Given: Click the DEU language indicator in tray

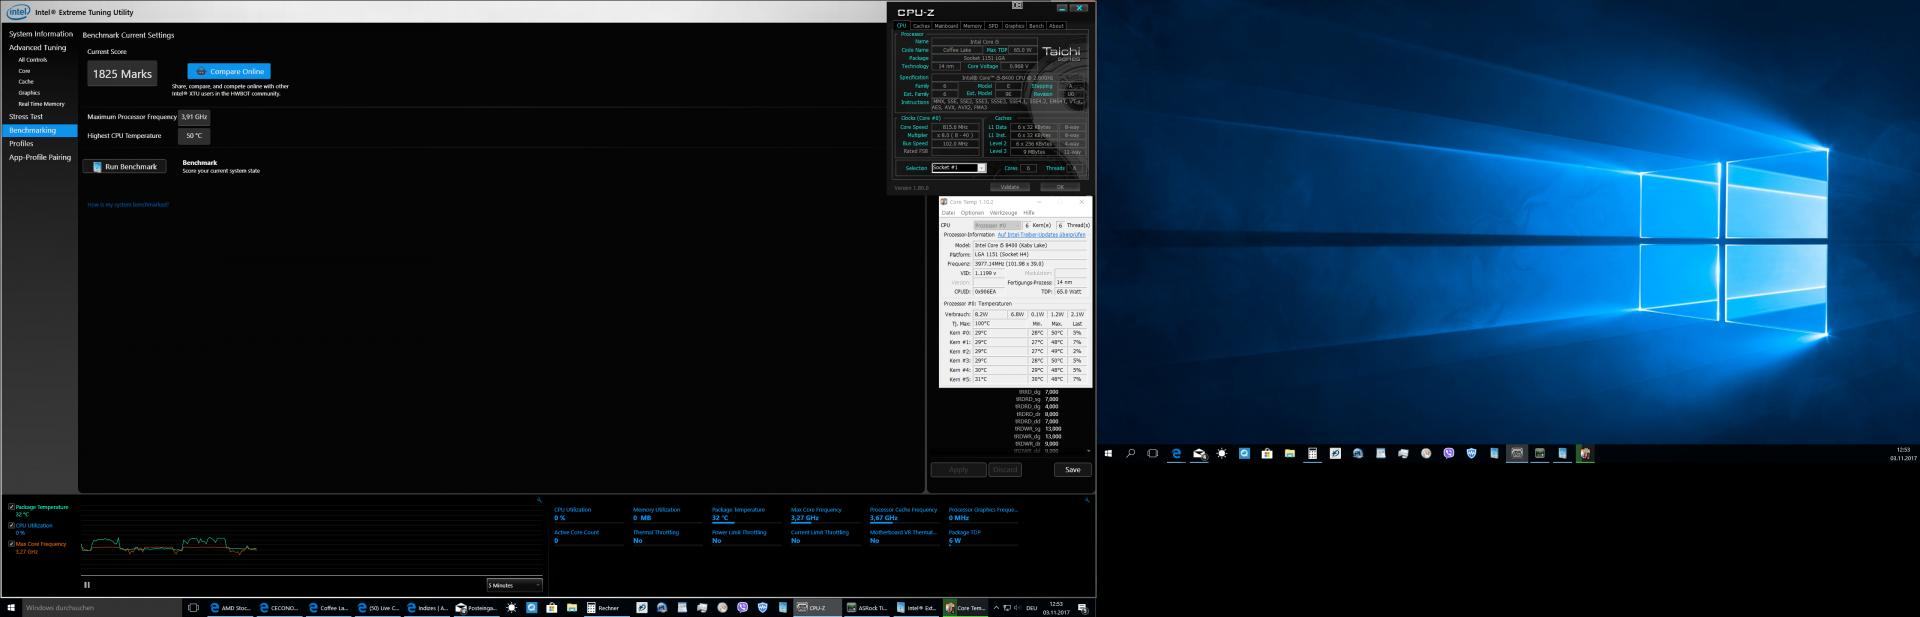Looking at the screenshot, I should point(1031,607).
